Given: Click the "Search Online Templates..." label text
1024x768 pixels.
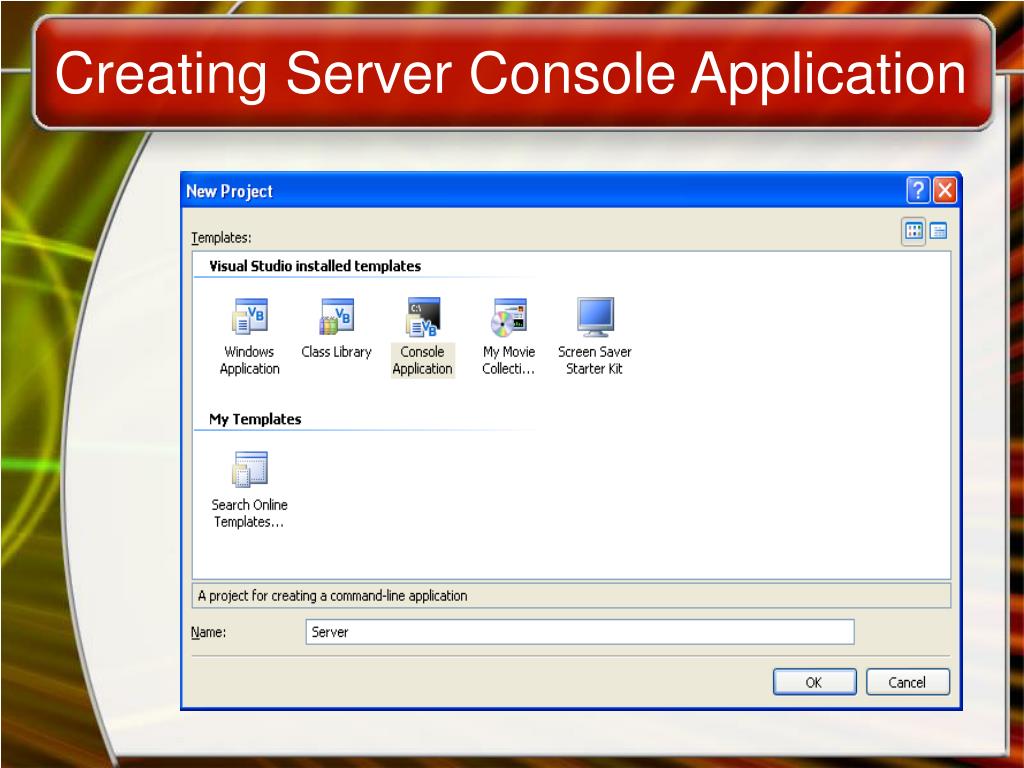Looking at the screenshot, I should (249, 513).
